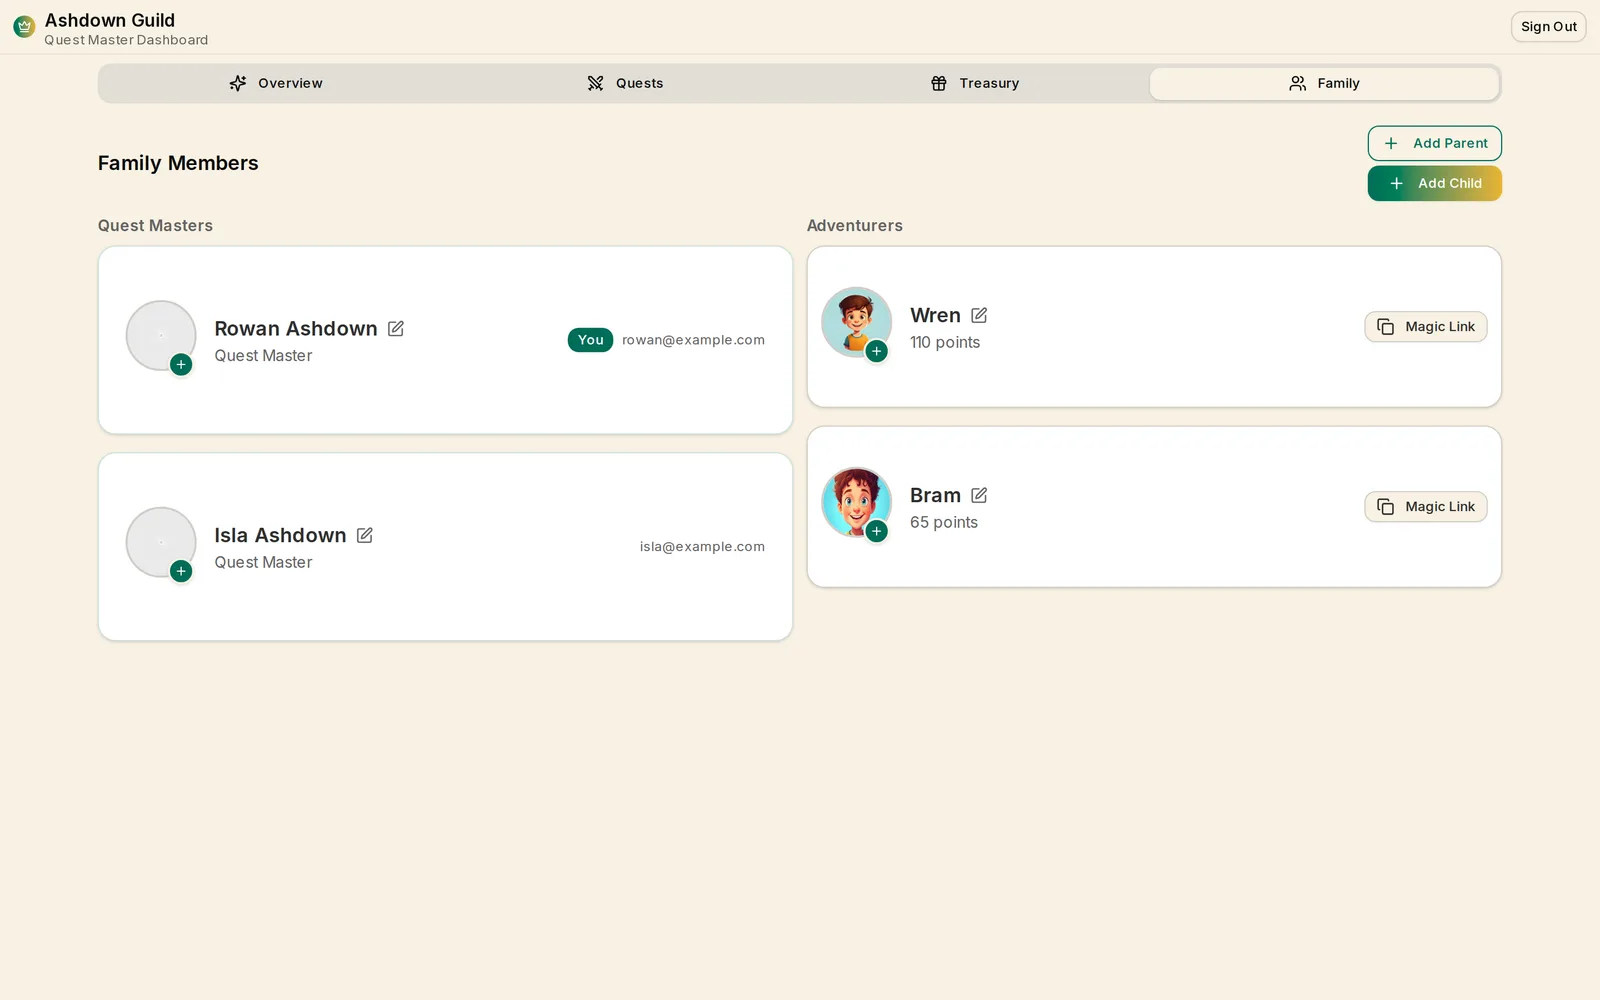Edit Isla Ashdown's name with pencil icon
Screen dimensions: 1600x1000
click(365, 536)
